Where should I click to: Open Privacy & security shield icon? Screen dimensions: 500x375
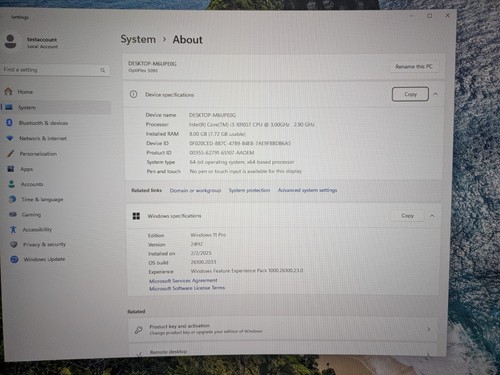click(x=14, y=244)
